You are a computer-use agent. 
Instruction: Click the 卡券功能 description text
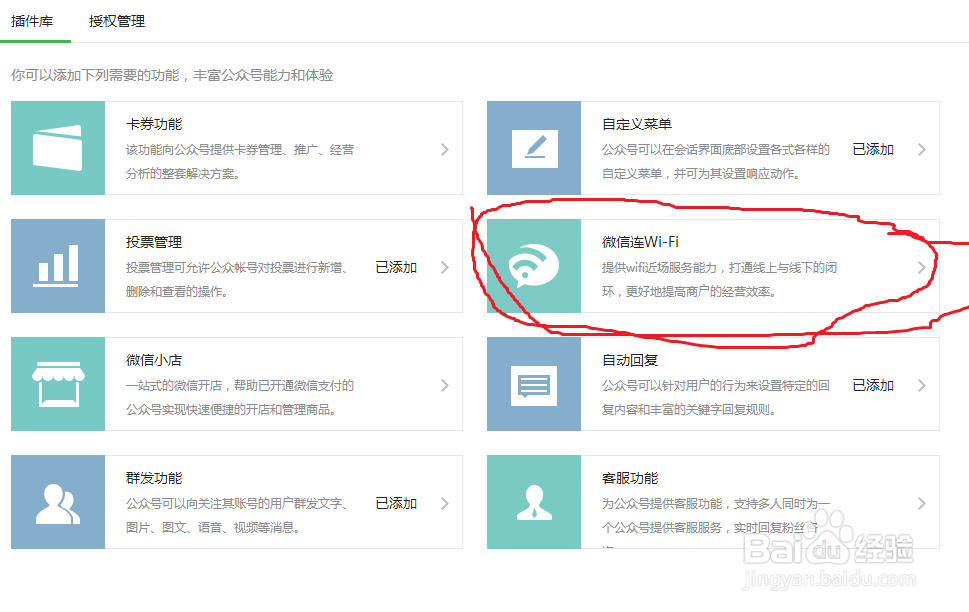[240, 161]
